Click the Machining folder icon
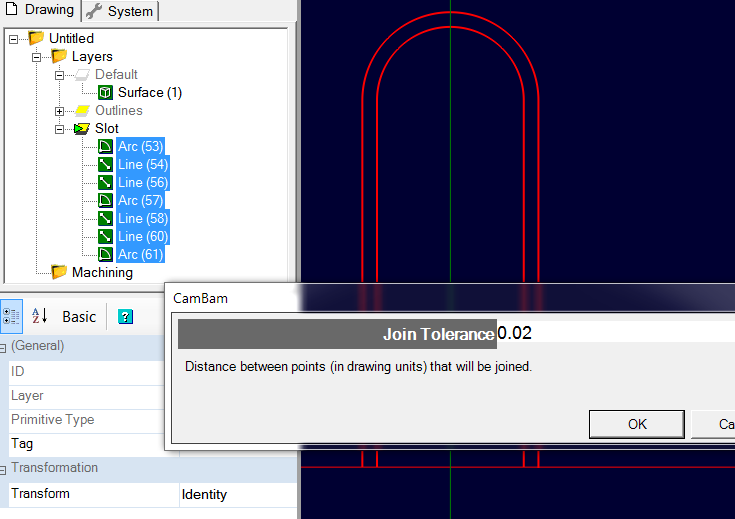The height and width of the screenshot is (519, 735). click(x=59, y=271)
